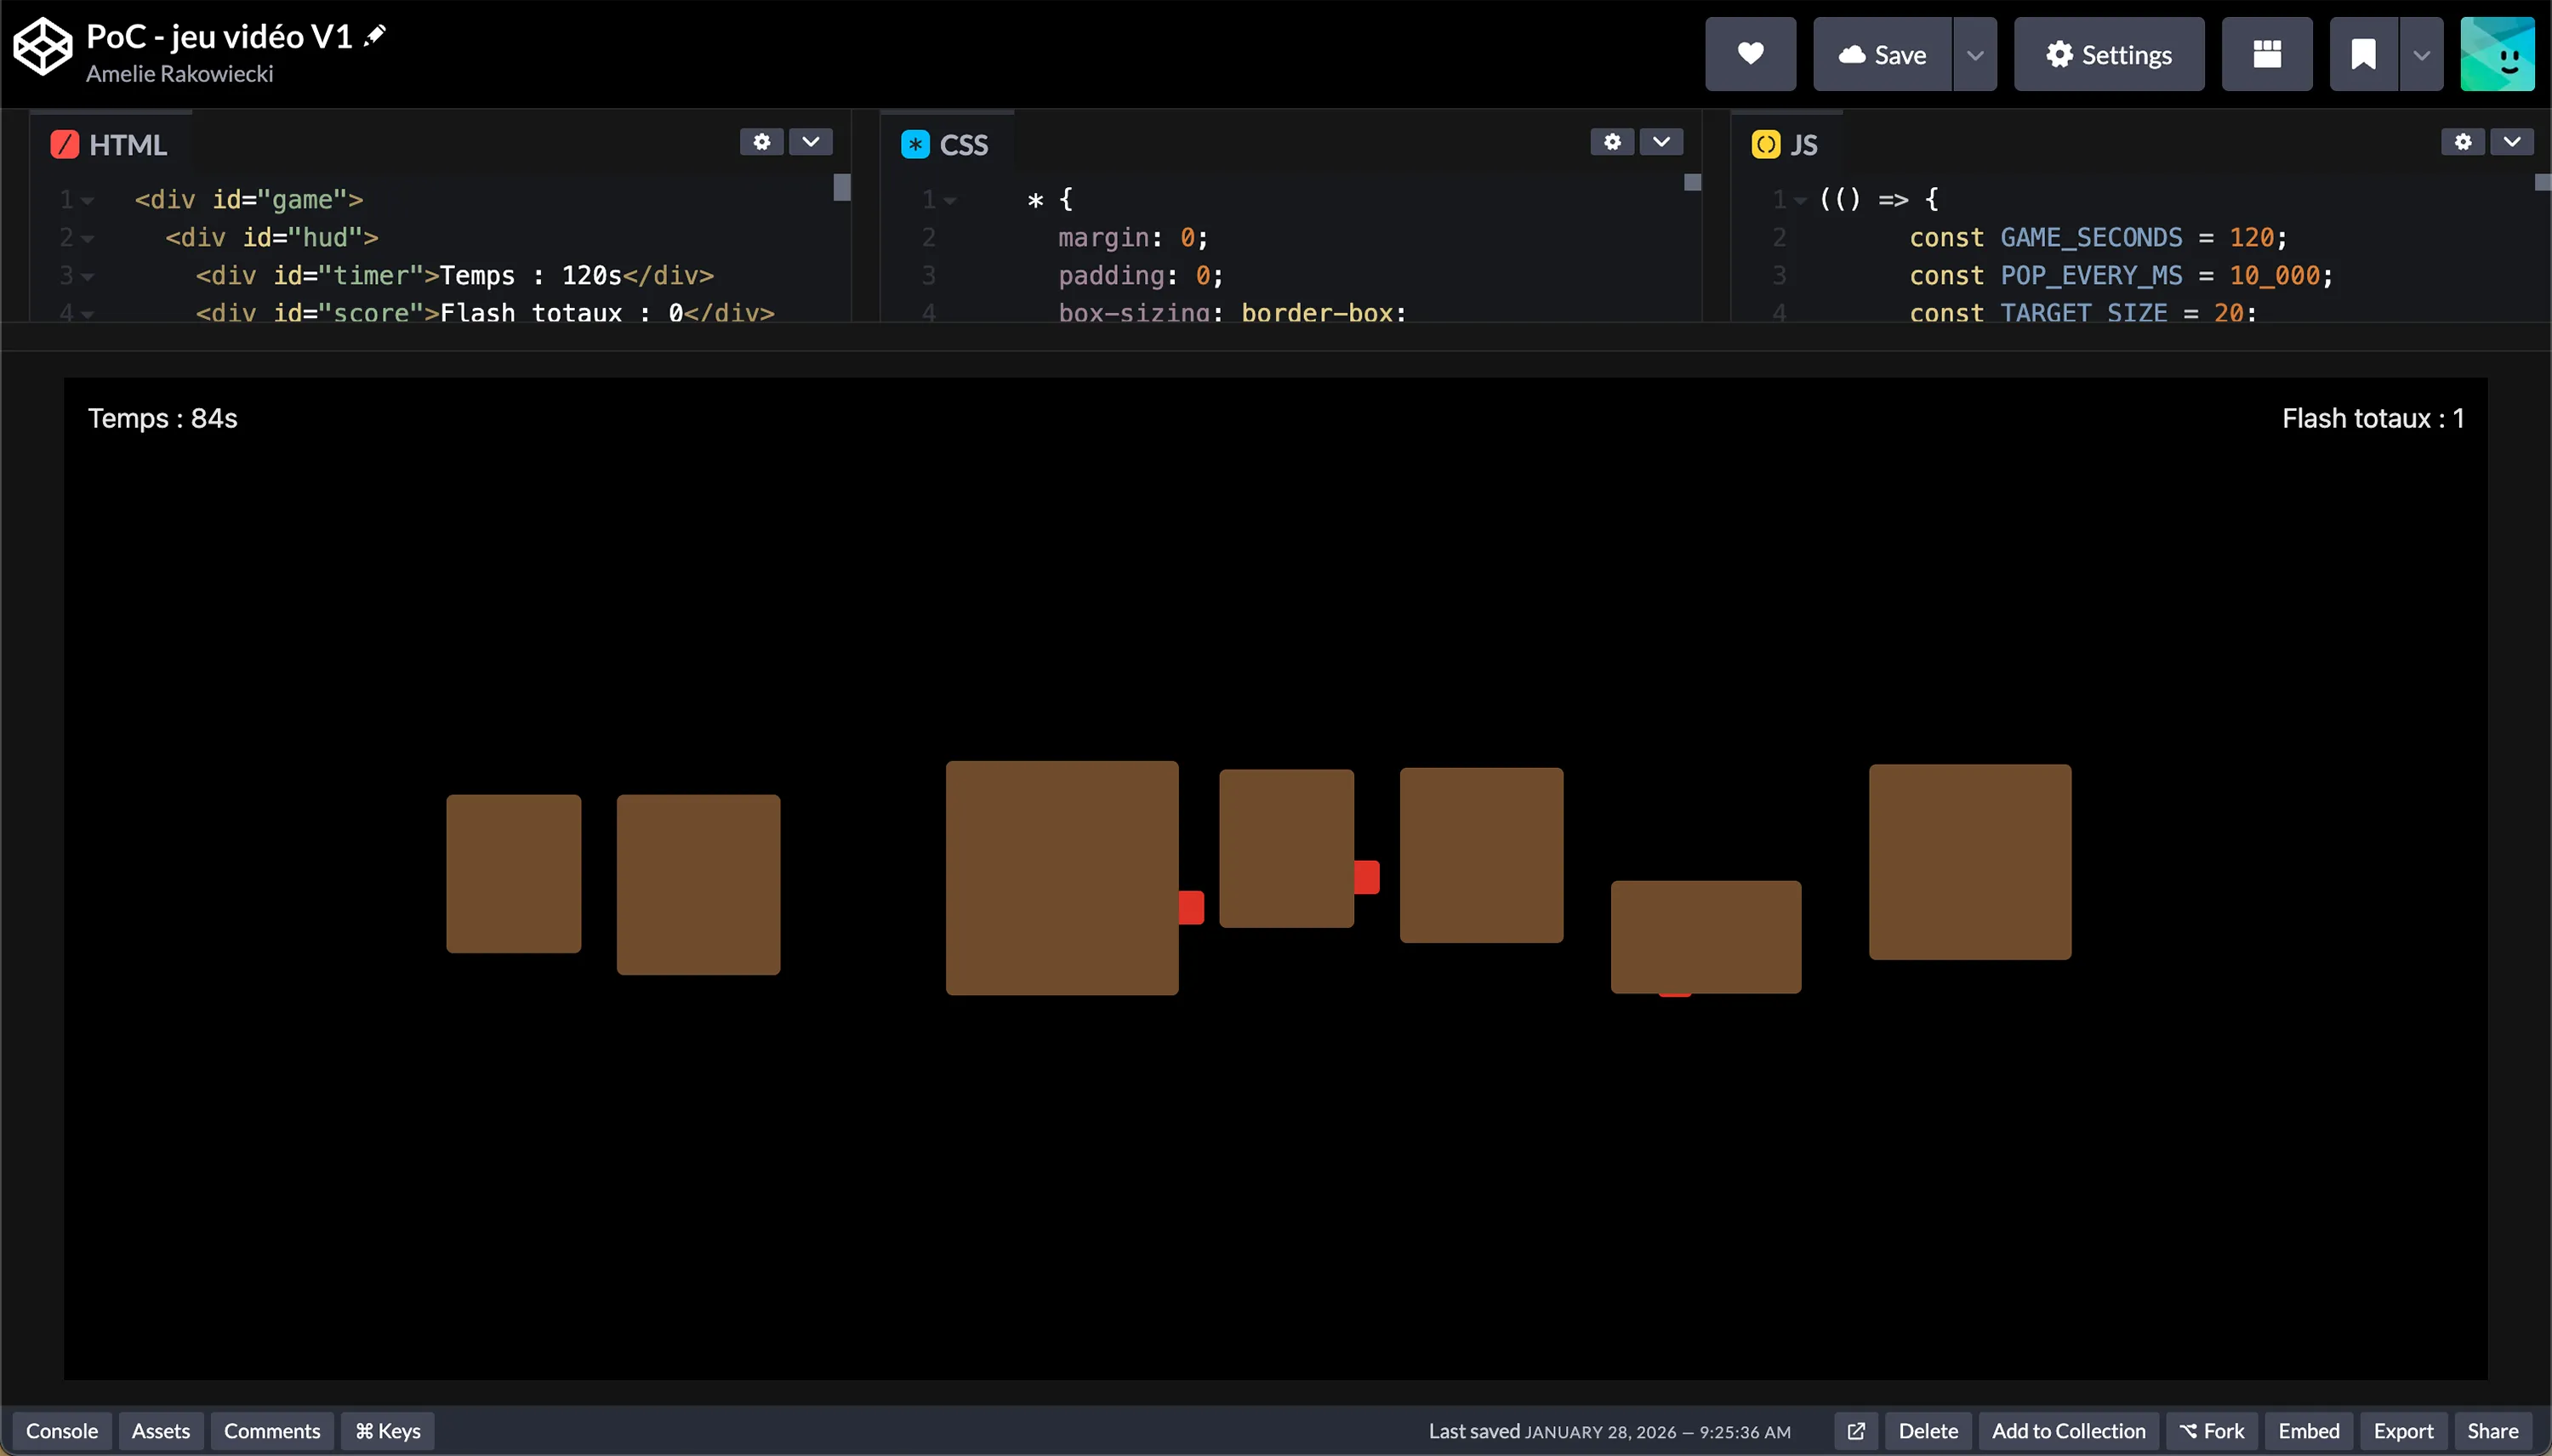Edit pen title with pencil icon
The image size is (2552, 1456).
375,35
